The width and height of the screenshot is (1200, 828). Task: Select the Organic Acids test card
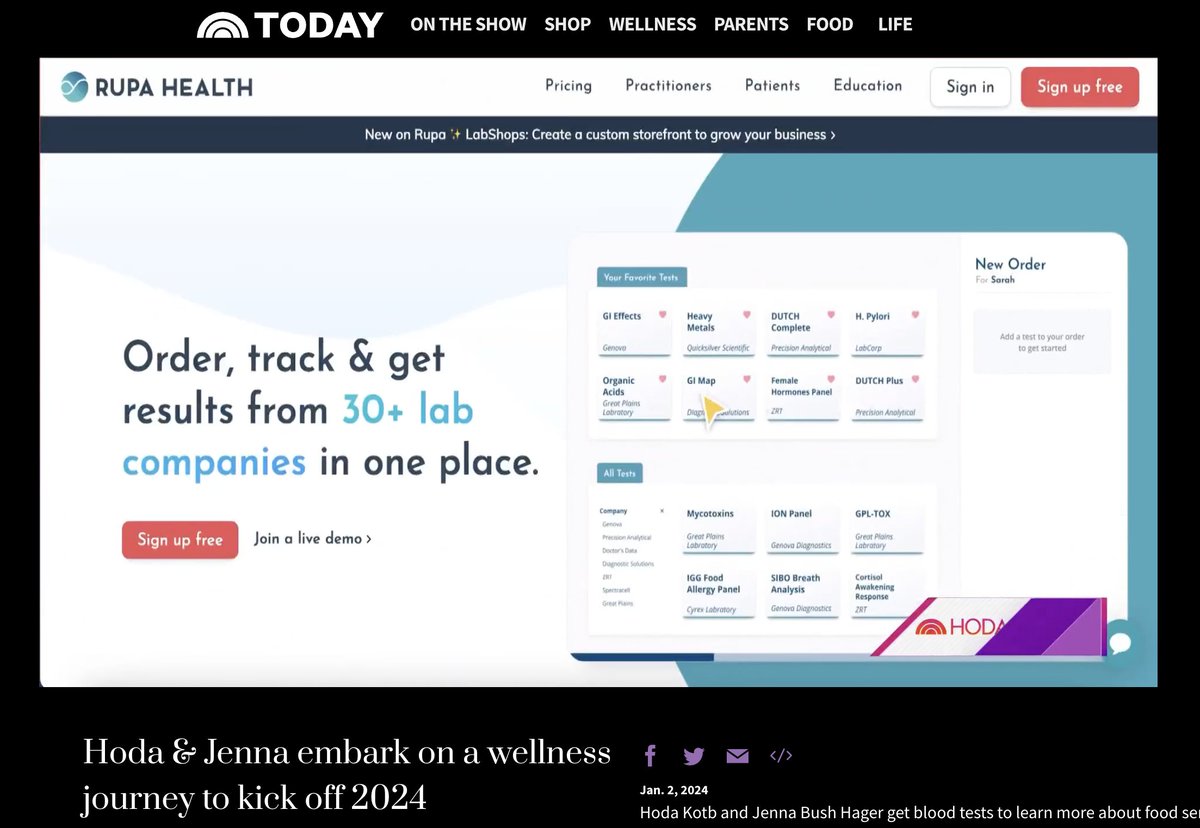point(635,396)
